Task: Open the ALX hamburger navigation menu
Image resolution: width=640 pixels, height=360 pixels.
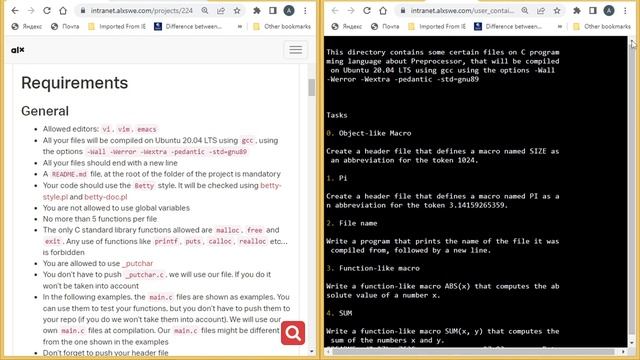Action: tap(296, 50)
